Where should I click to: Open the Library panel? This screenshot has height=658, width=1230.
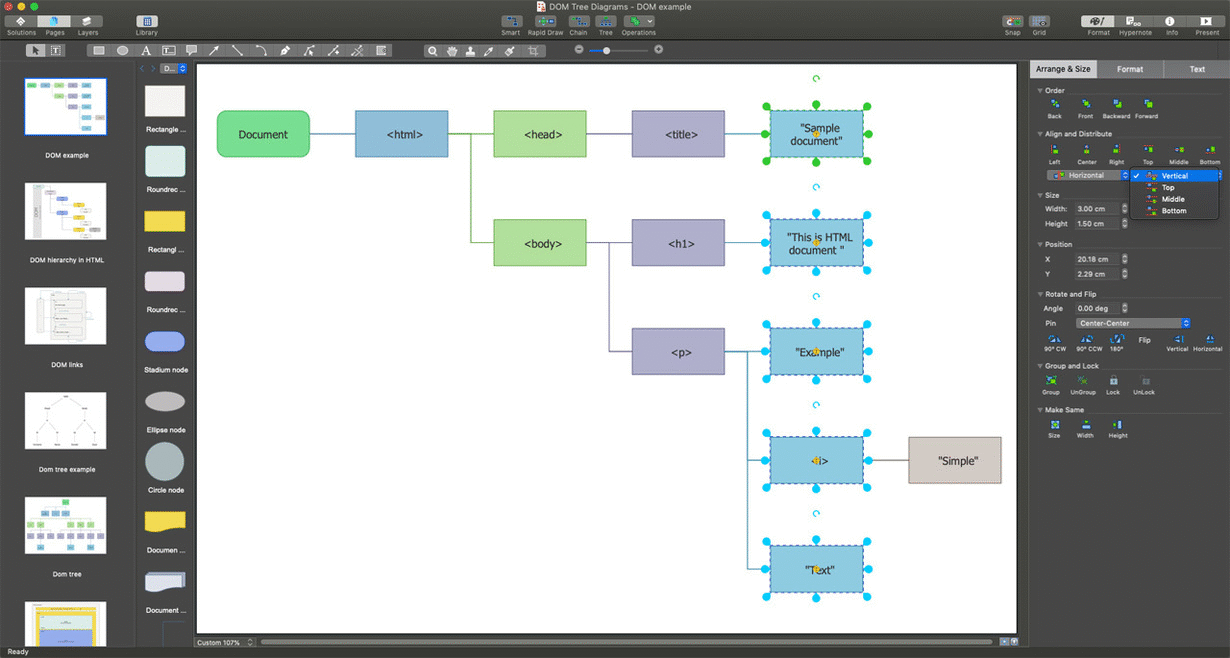[146, 22]
